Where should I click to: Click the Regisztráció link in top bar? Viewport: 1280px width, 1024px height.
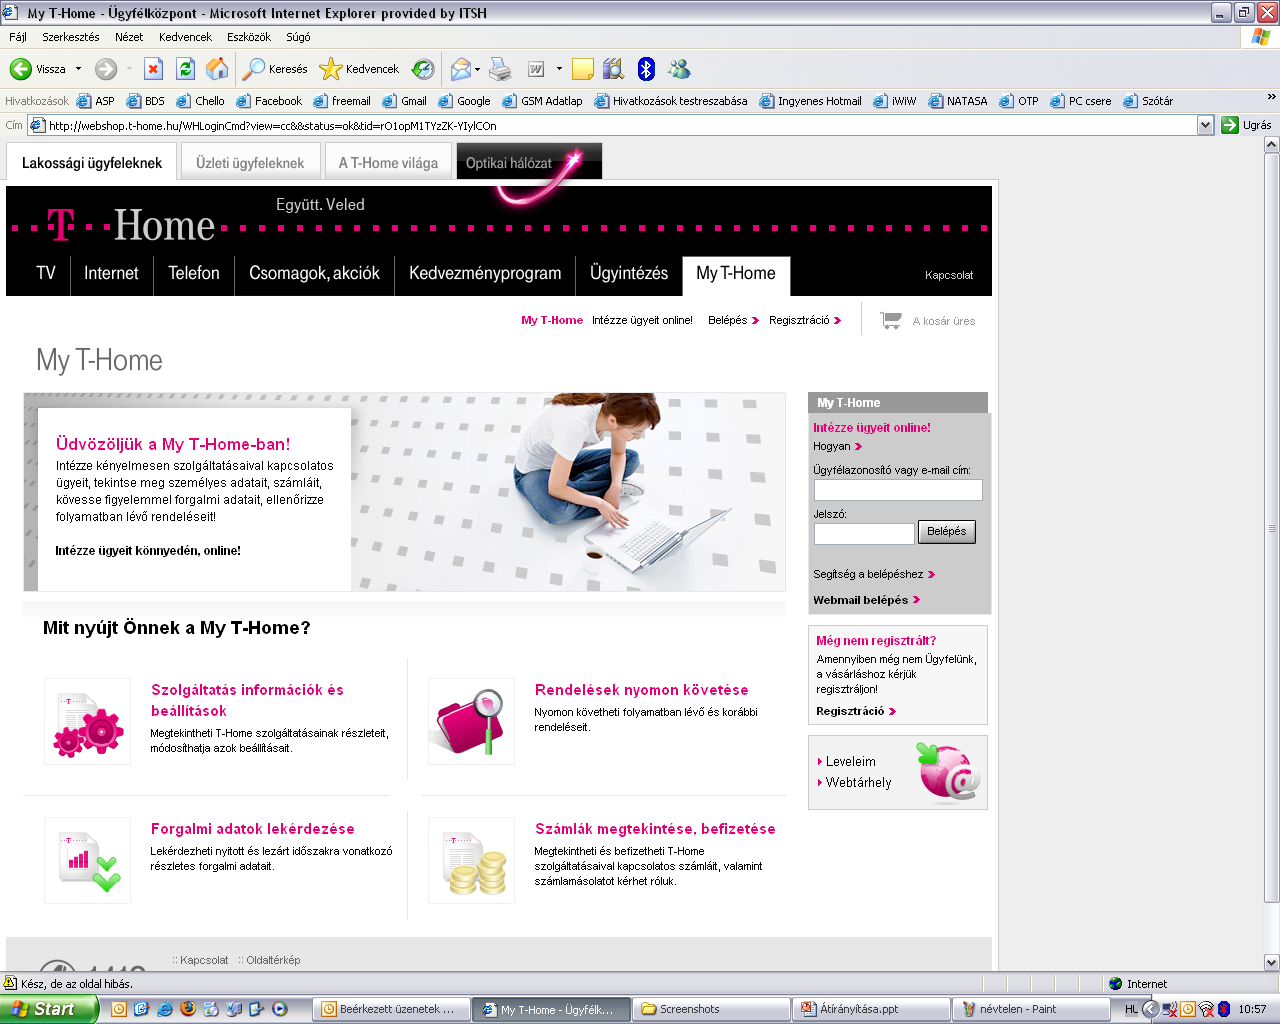point(805,321)
